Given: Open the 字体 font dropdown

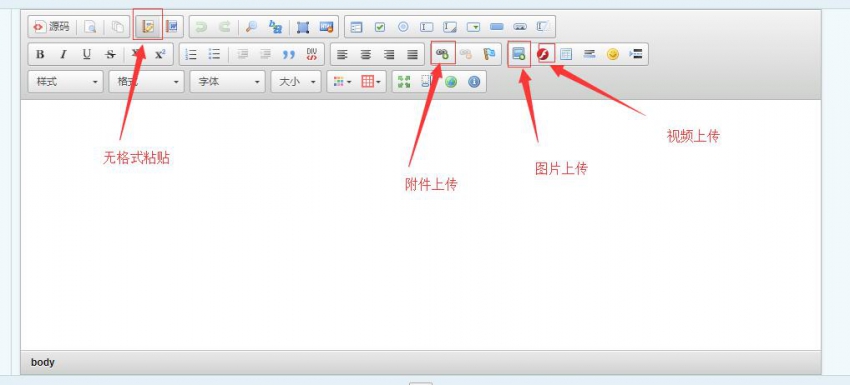Looking at the screenshot, I should [228, 82].
